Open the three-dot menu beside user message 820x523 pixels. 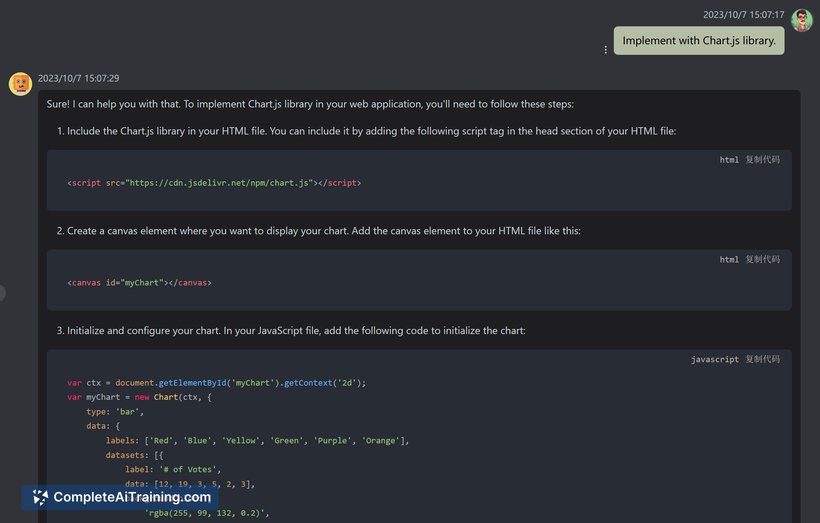click(606, 50)
